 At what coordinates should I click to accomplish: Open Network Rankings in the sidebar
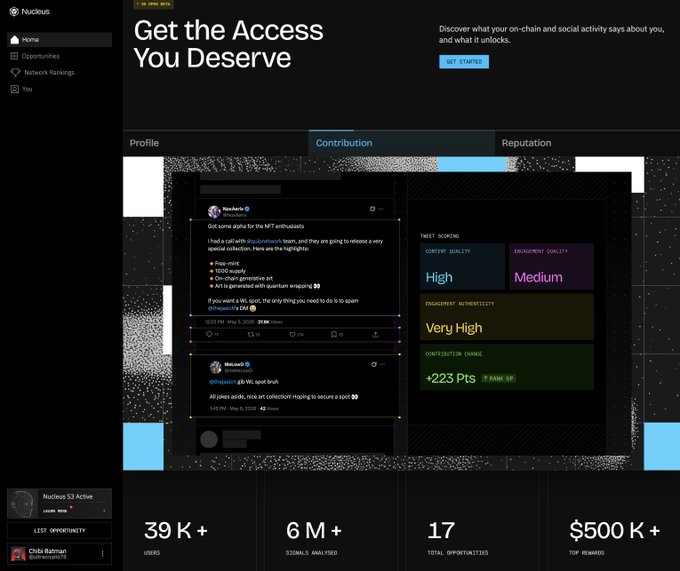click(49, 72)
